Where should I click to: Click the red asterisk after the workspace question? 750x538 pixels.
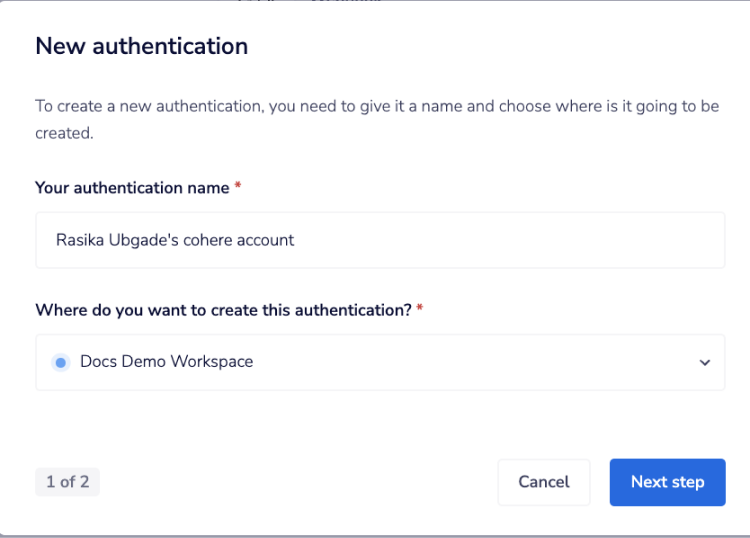(x=420, y=309)
